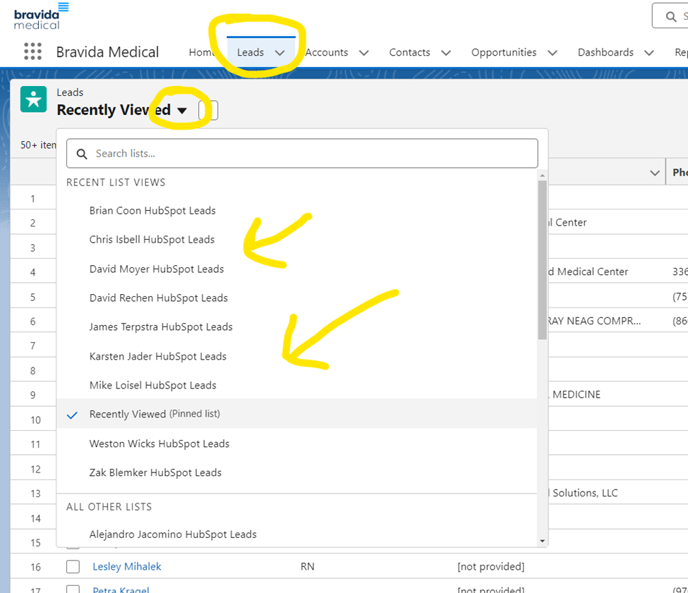Click the RAY NEAG COMPR... company cell
Screen dimensions: 688x593
pyautogui.click(x=594, y=321)
